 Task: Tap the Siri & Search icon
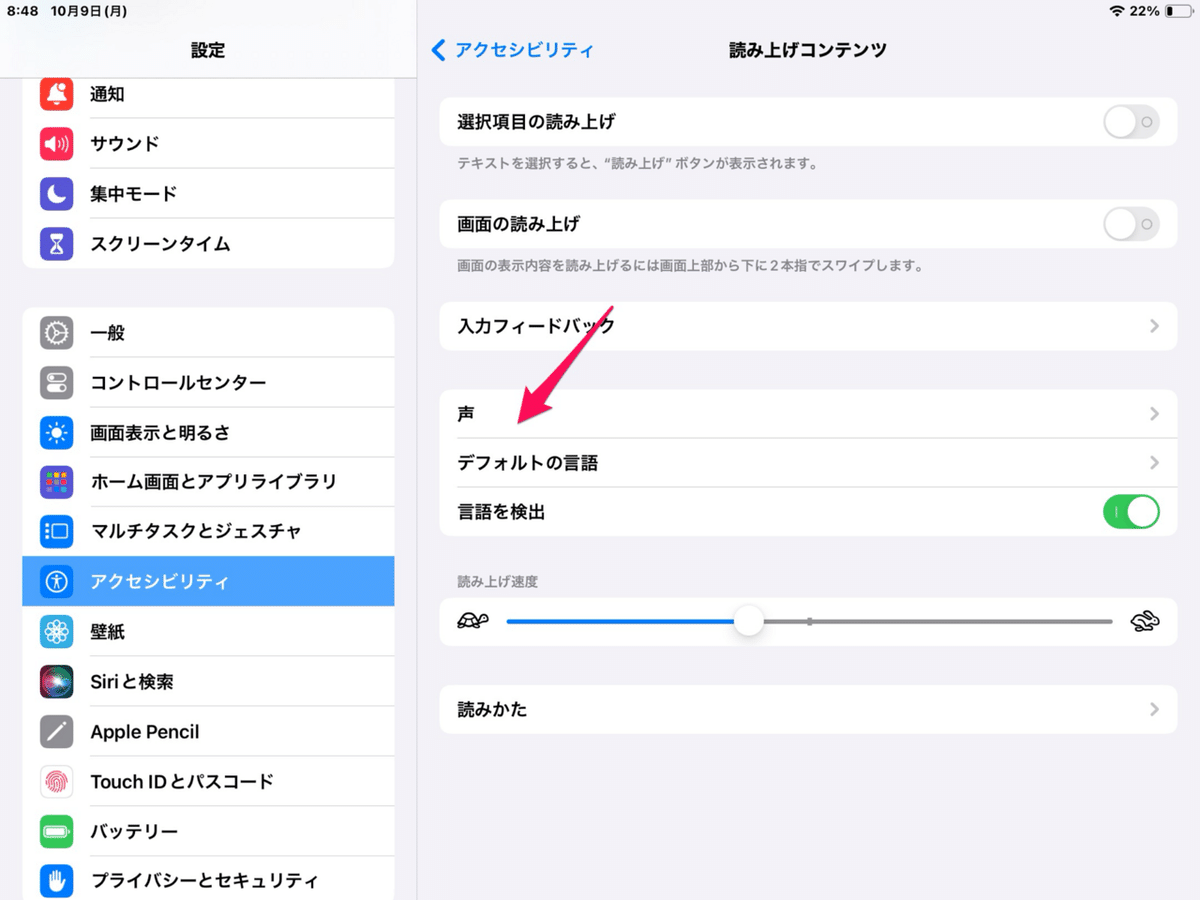57,682
